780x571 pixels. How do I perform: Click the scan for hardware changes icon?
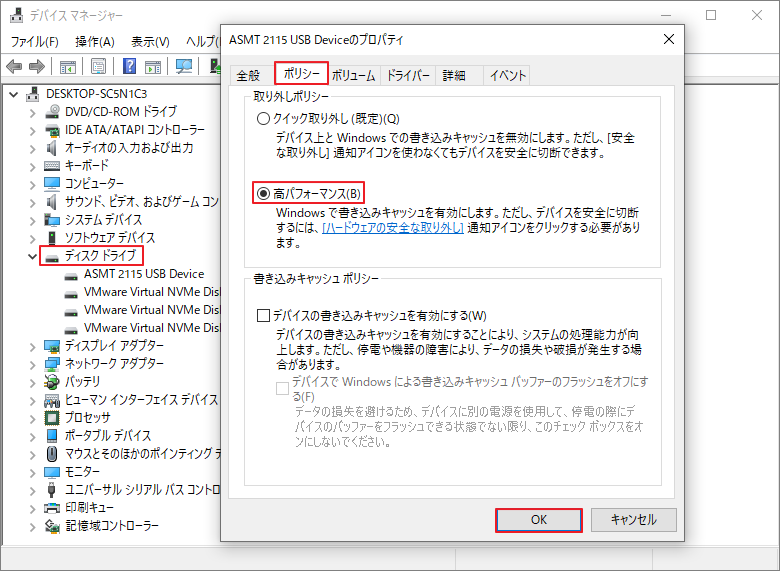pyautogui.click(x=184, y=66)
